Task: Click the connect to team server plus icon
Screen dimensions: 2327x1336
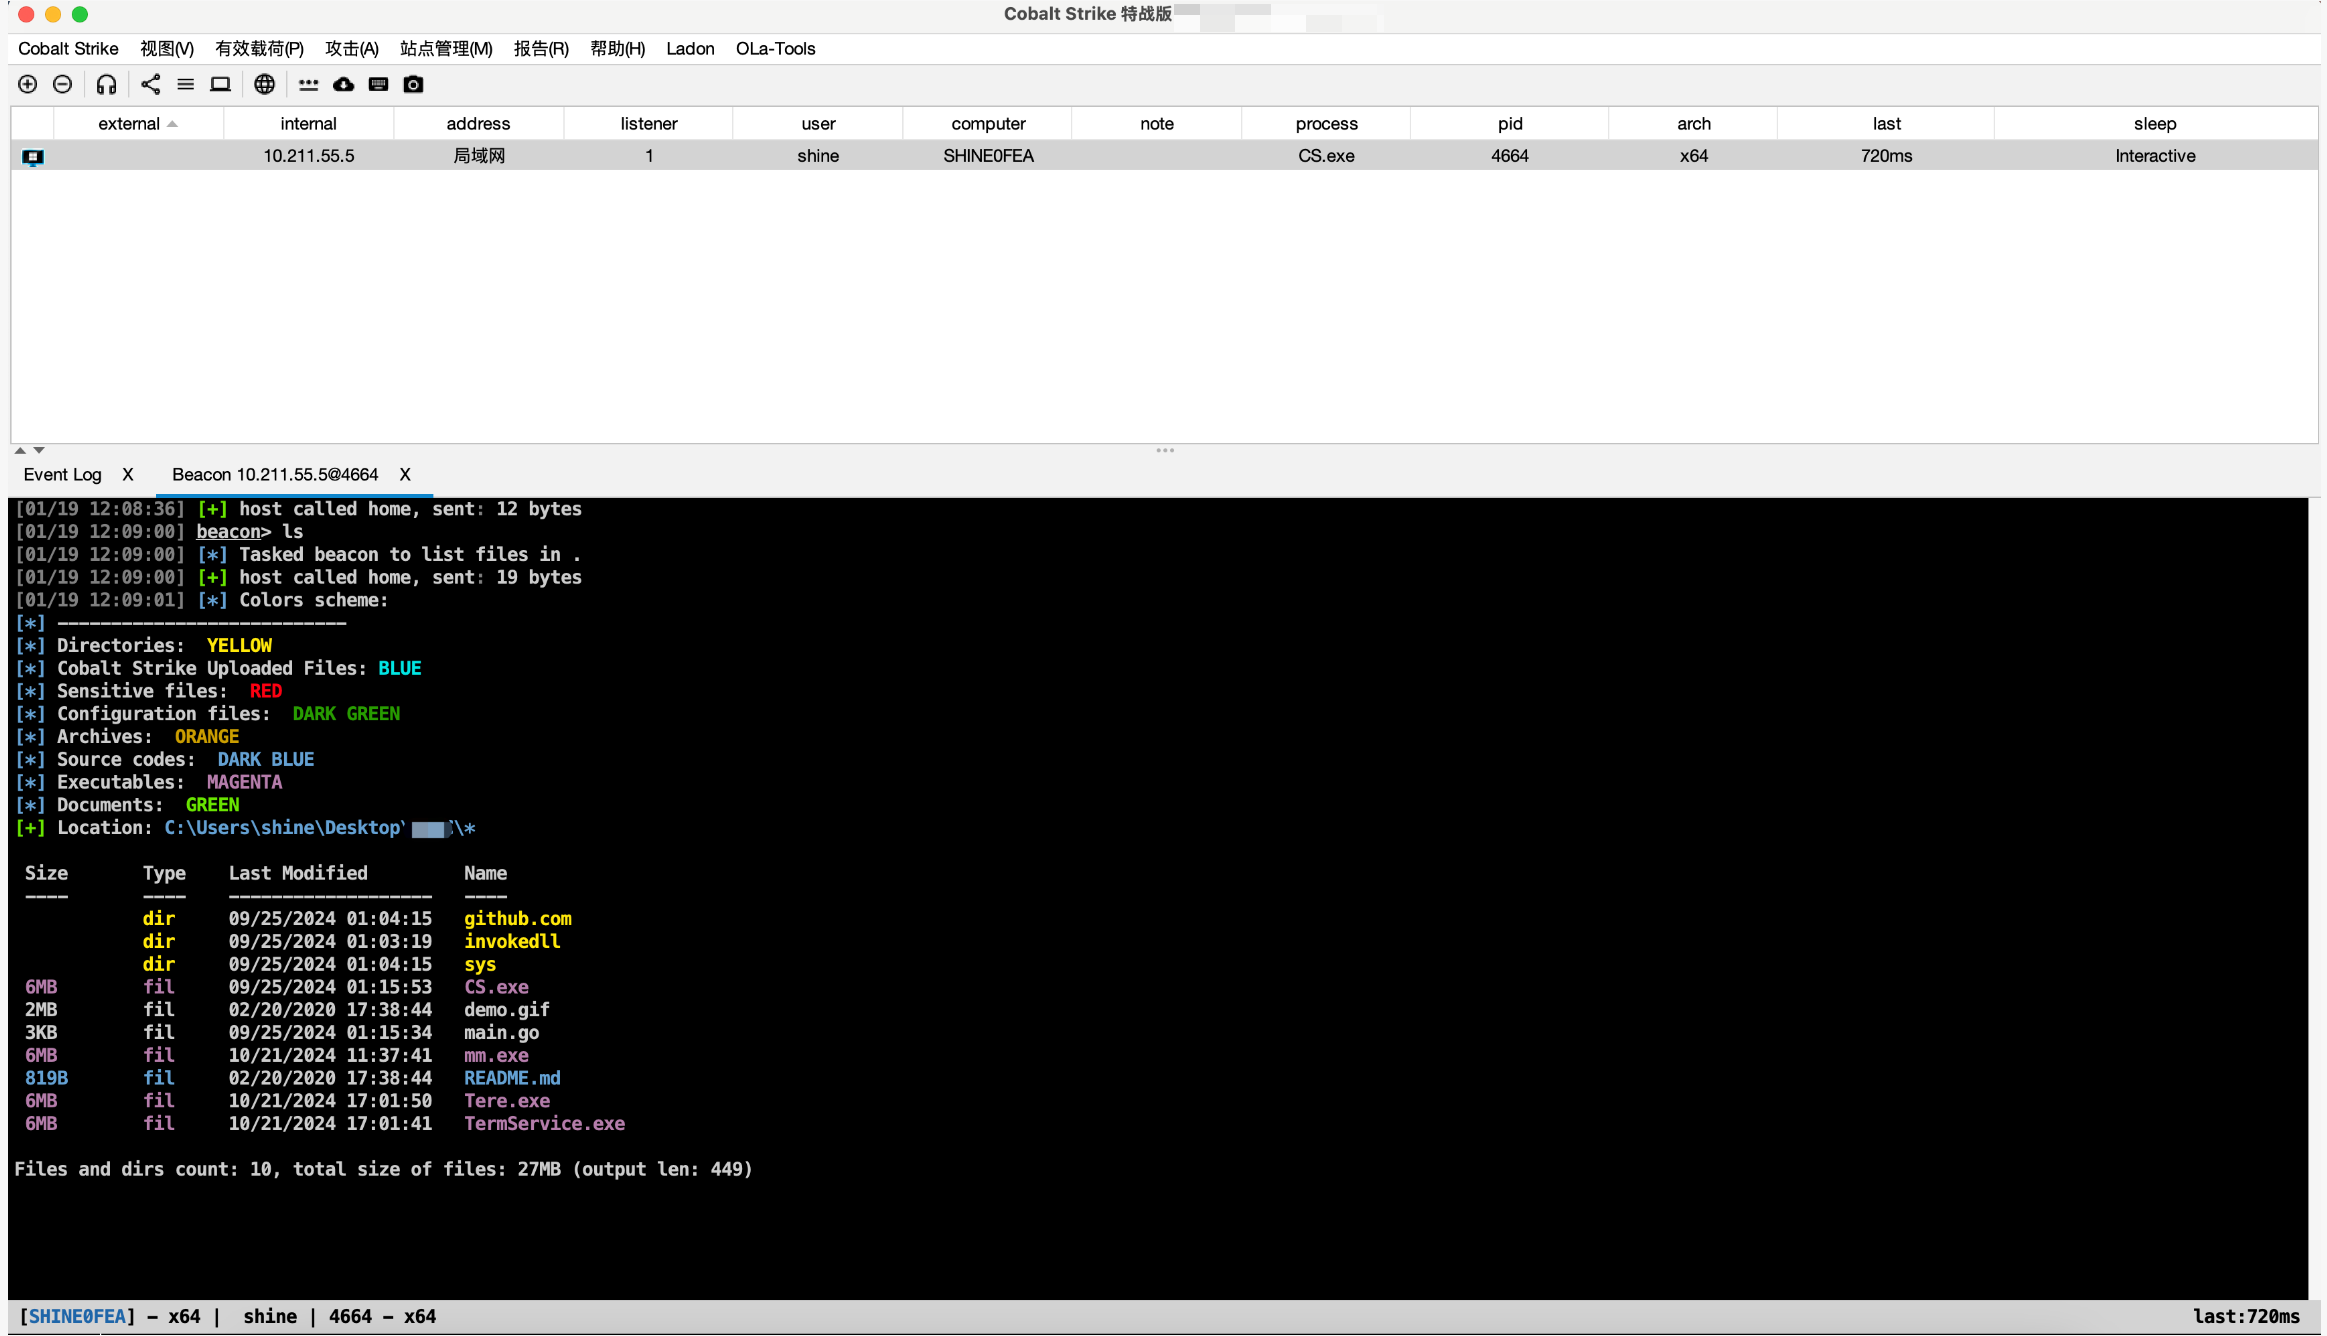Action: (28, 85)
